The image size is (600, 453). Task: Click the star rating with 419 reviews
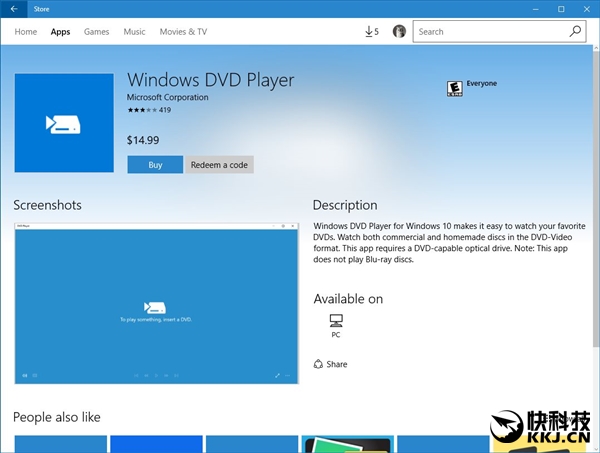[x=149, y=110]
